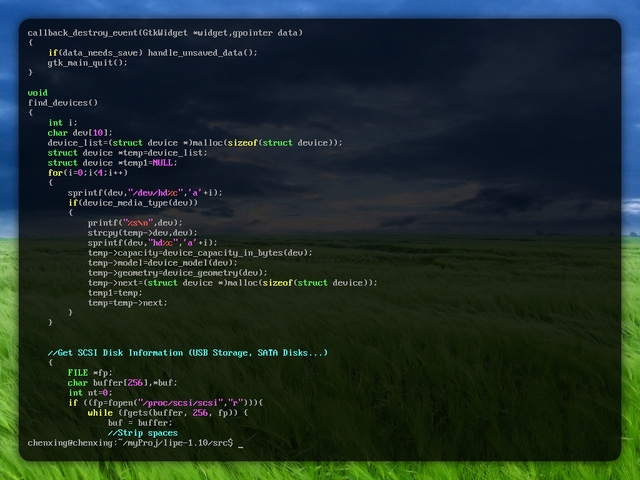Click the 'temp=temp->next;' line
Viewport: 640px width, 480px height.
(x=128, y=303)
